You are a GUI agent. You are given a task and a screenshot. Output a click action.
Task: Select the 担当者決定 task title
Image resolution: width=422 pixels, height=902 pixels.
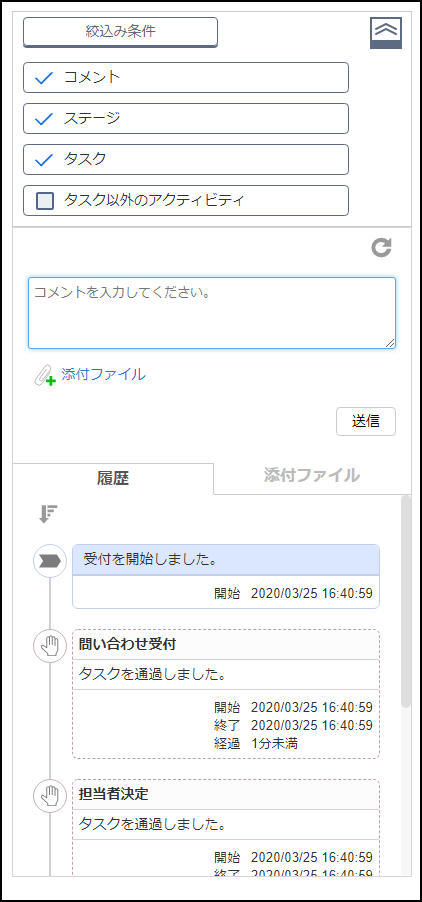pyautogui.click(x=114, y=794)
